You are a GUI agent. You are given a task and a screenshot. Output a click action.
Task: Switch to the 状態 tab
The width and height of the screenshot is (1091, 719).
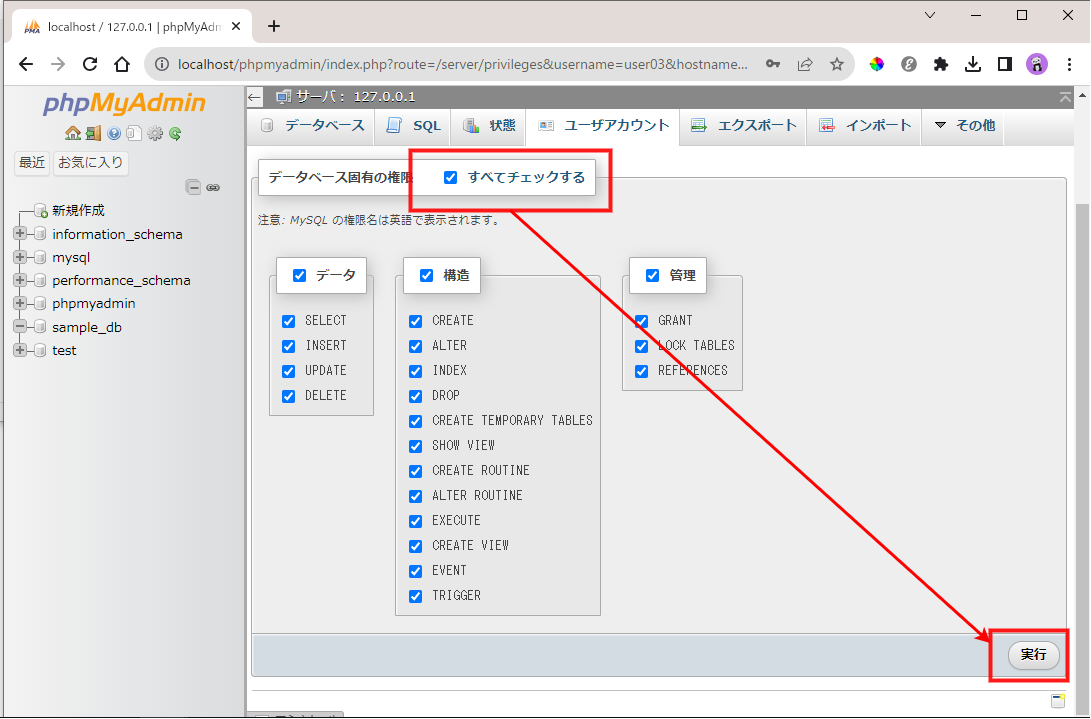coord(489,126)
